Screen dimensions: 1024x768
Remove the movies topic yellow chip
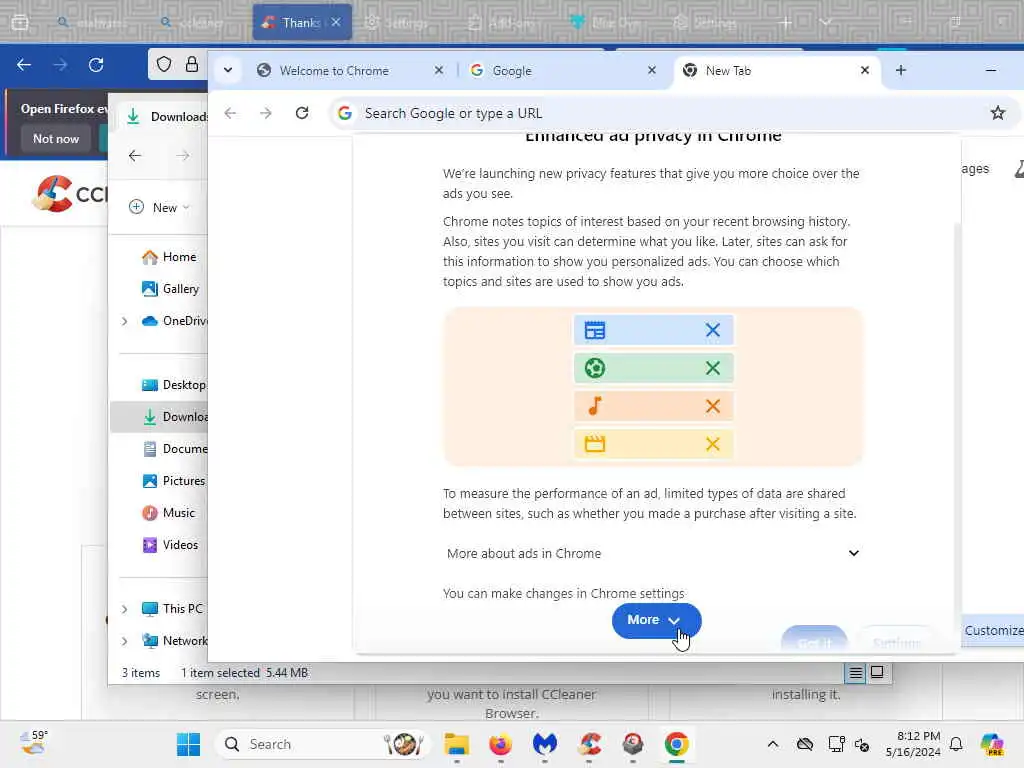point(712,444)
